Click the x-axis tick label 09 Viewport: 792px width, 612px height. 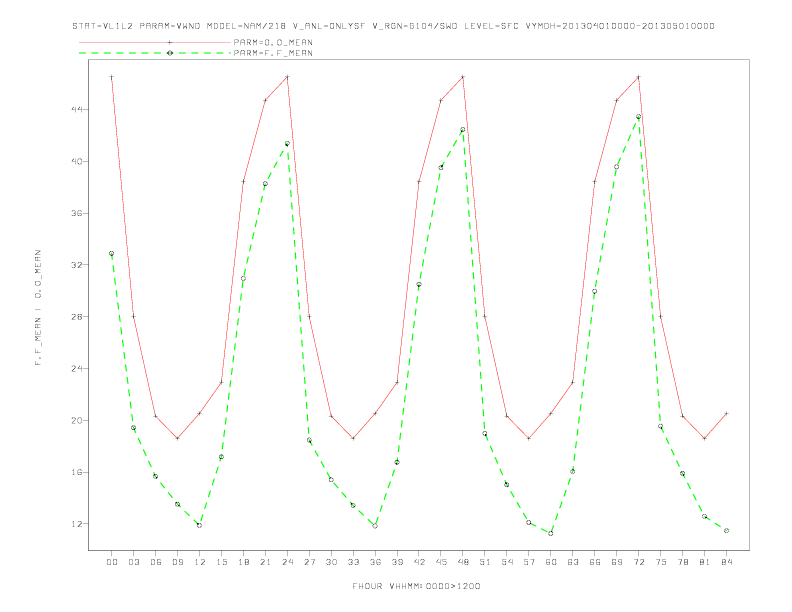click(x=178, y=562)
